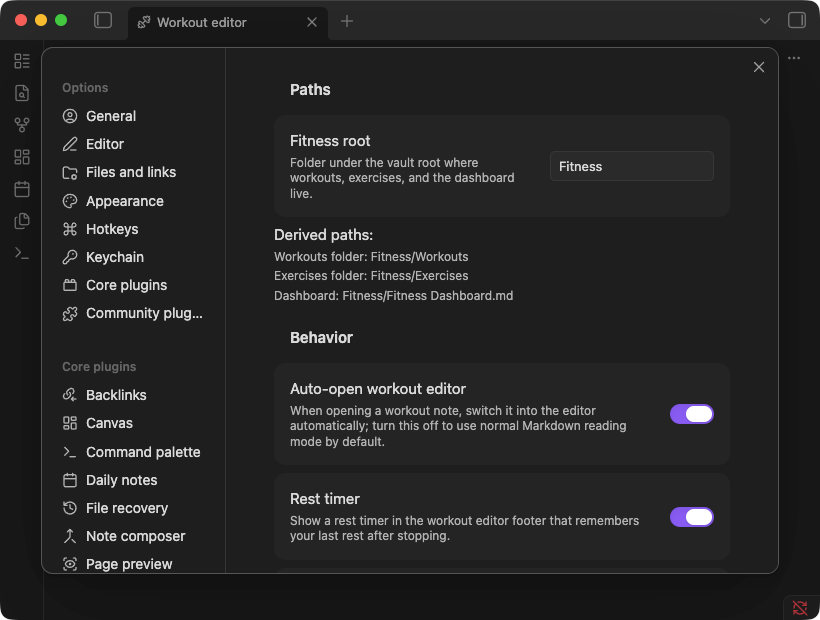
Task: Click the 'Options' sidebar section header
Action: pos(85,88)
